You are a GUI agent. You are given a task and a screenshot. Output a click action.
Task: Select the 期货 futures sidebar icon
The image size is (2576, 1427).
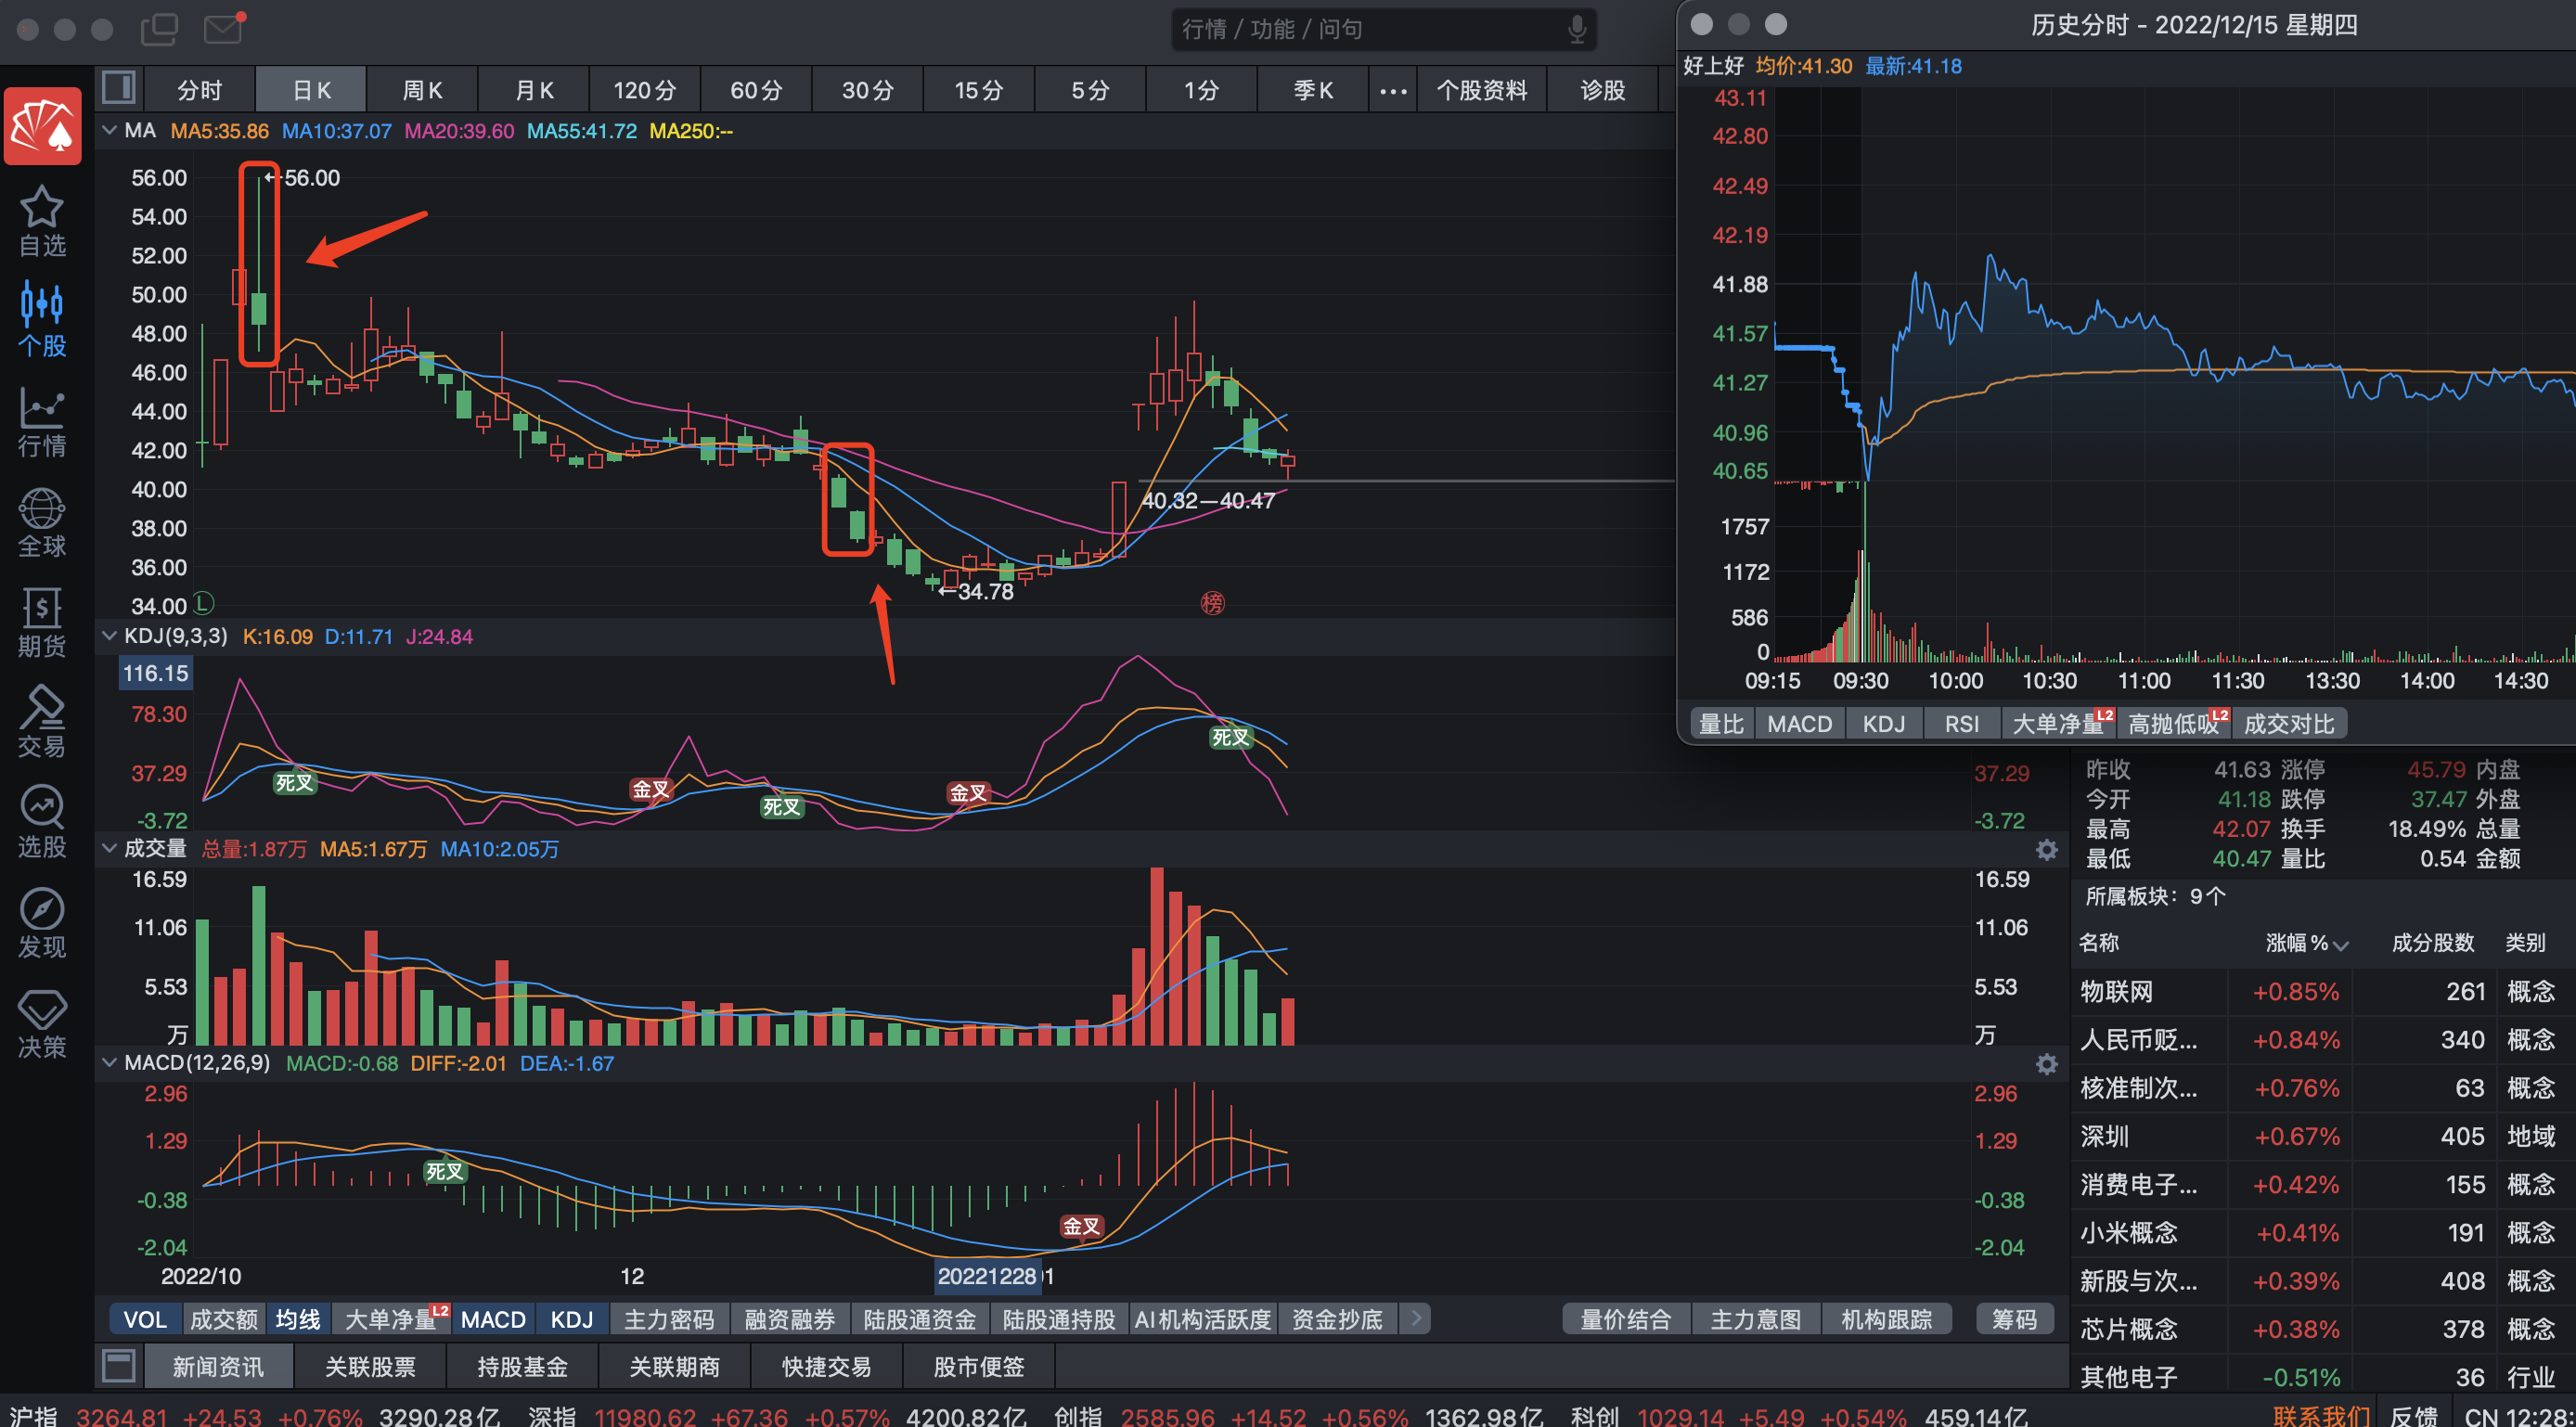point(42,609)
